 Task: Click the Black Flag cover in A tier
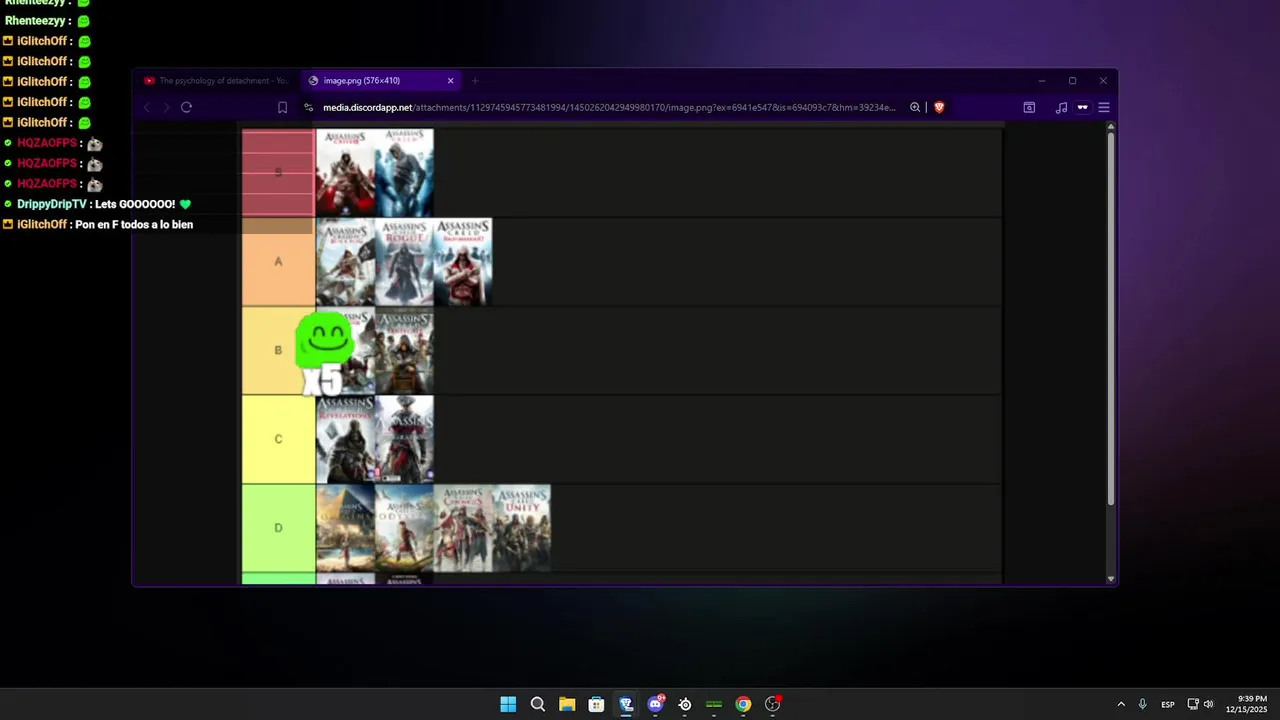[x=345, y=262]
